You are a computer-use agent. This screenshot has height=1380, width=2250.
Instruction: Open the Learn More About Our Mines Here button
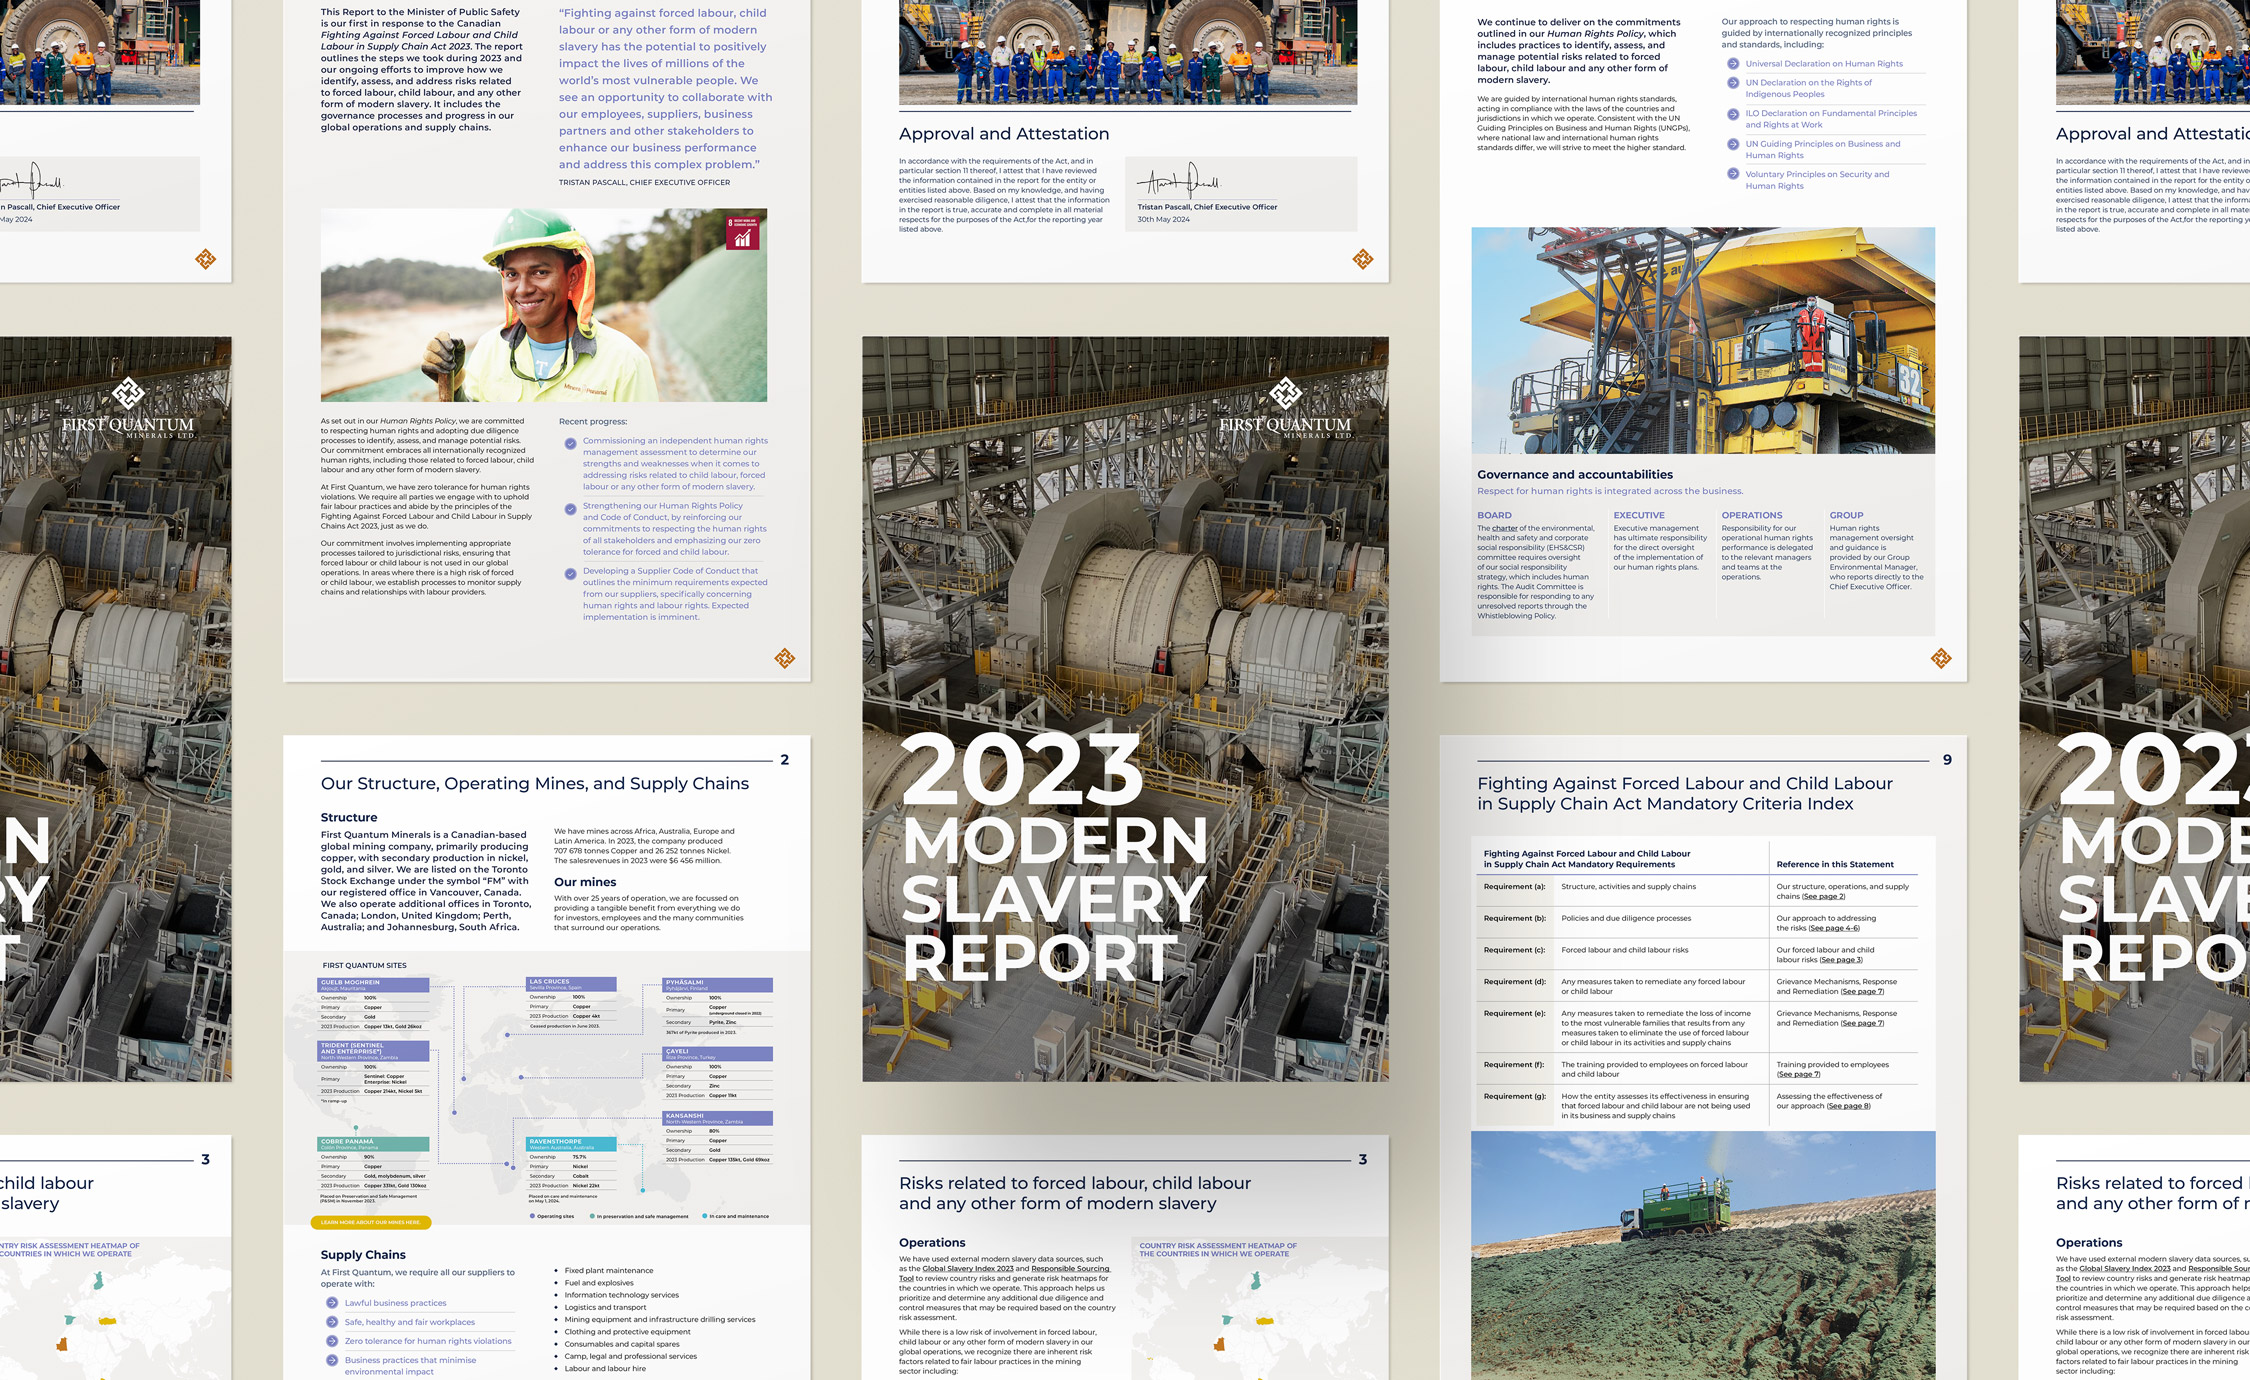point(371,1222)
